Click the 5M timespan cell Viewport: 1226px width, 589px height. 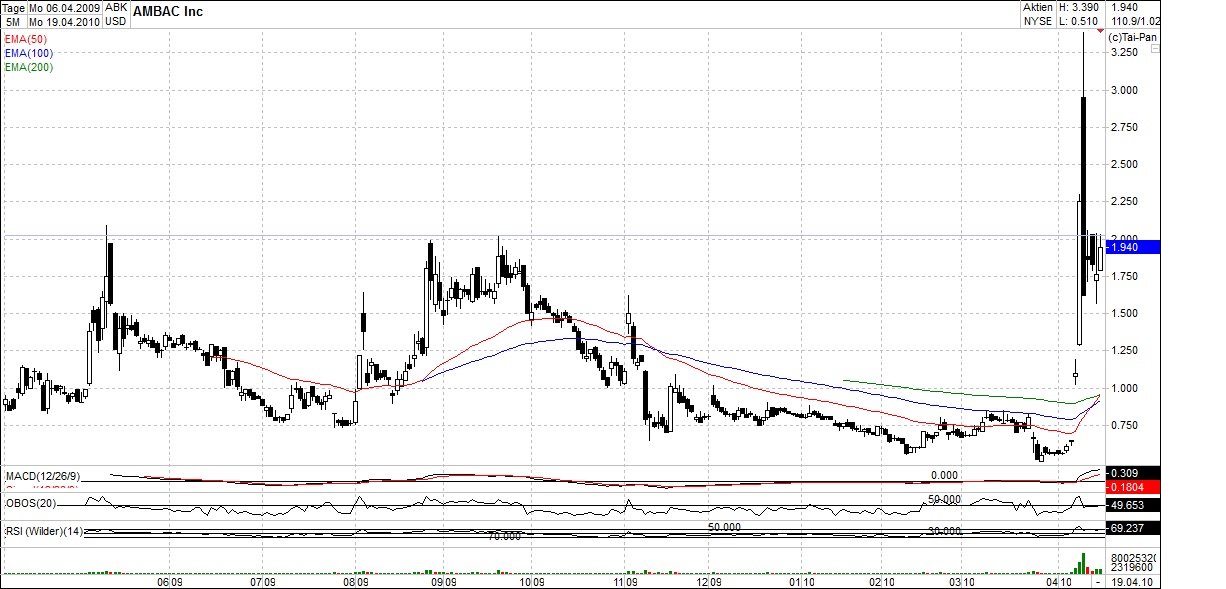15,20
